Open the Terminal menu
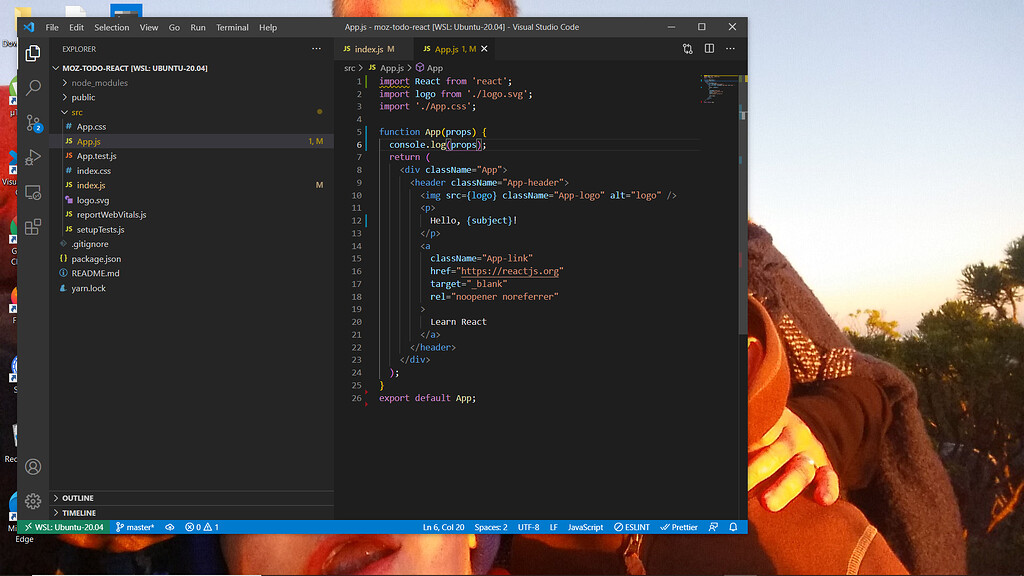 [232, 27]
